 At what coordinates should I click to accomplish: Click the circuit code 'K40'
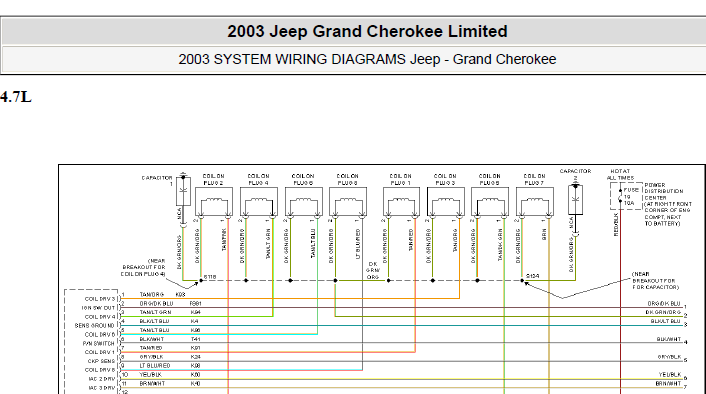point(195,384)
